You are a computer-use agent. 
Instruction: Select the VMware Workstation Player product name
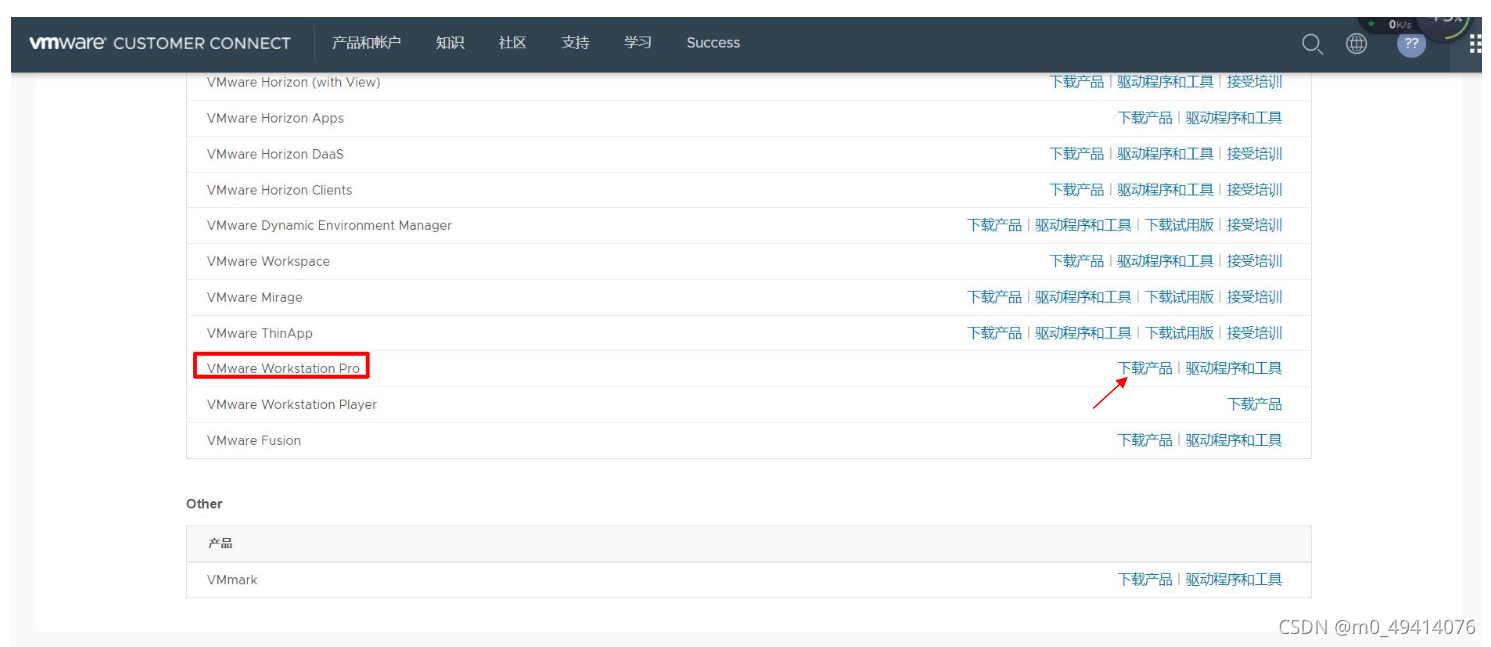point(292,404)
